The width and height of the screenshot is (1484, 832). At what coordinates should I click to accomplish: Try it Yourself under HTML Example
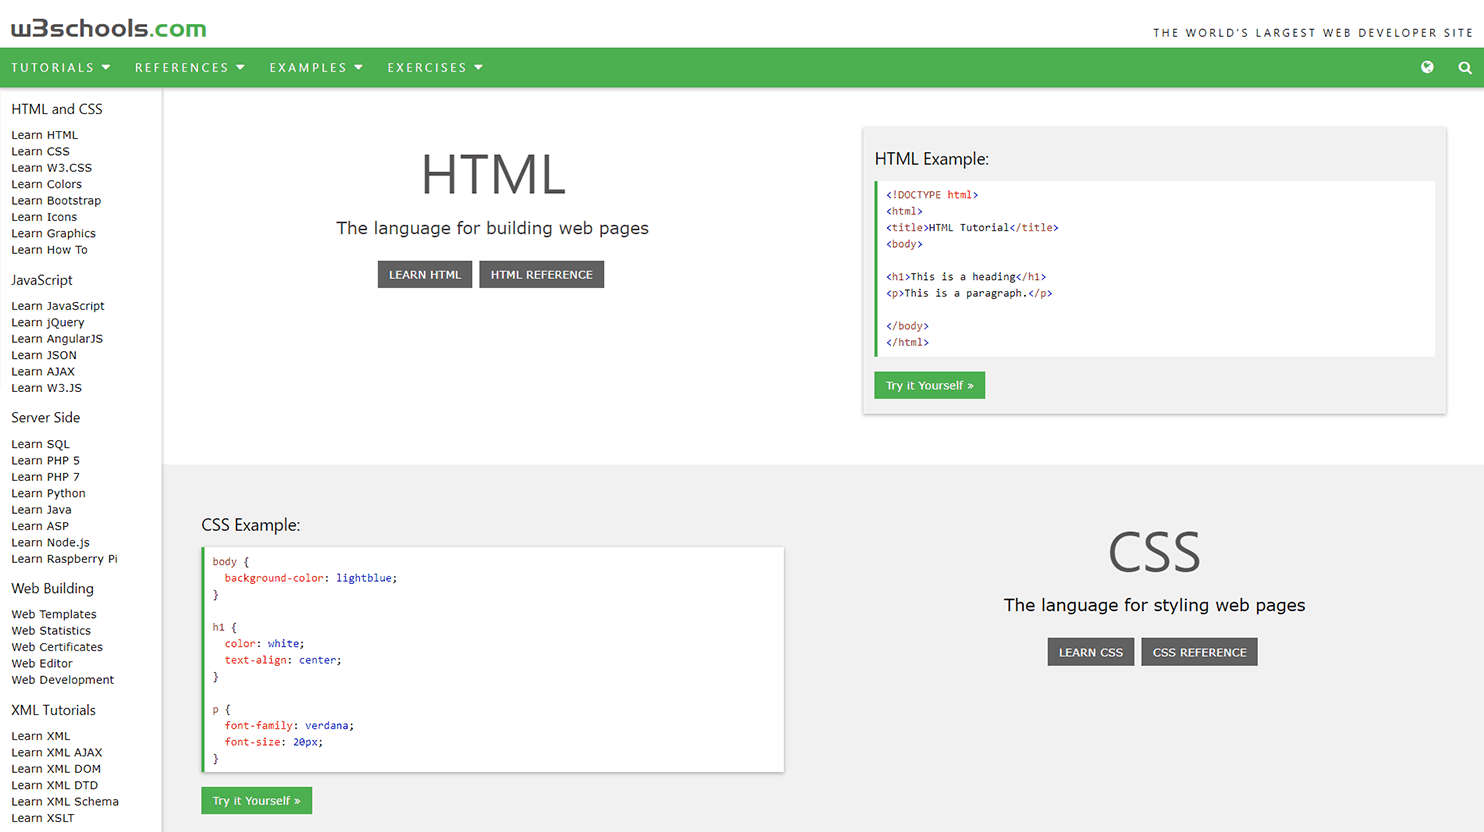929,385
